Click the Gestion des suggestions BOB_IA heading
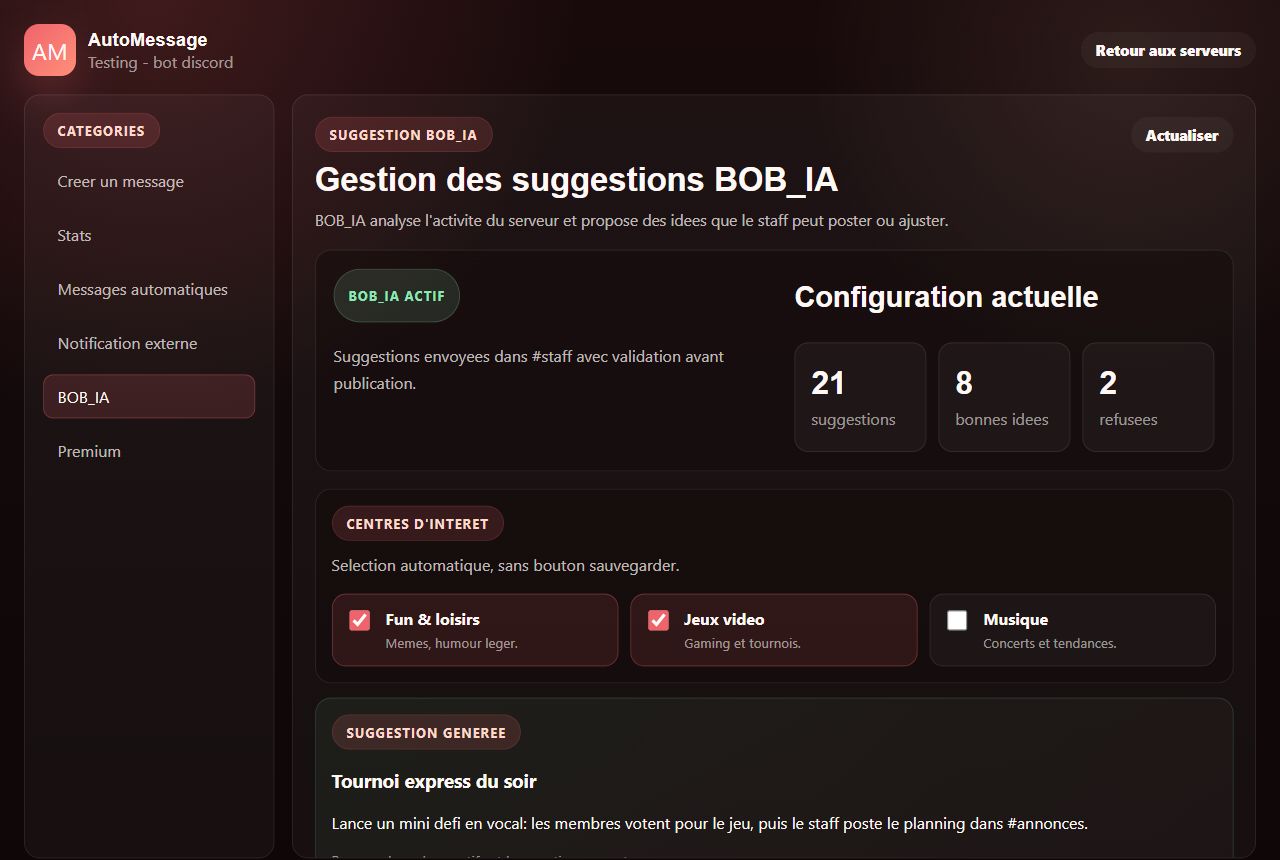Viewport: 1280px width, 860px height. 576,180
